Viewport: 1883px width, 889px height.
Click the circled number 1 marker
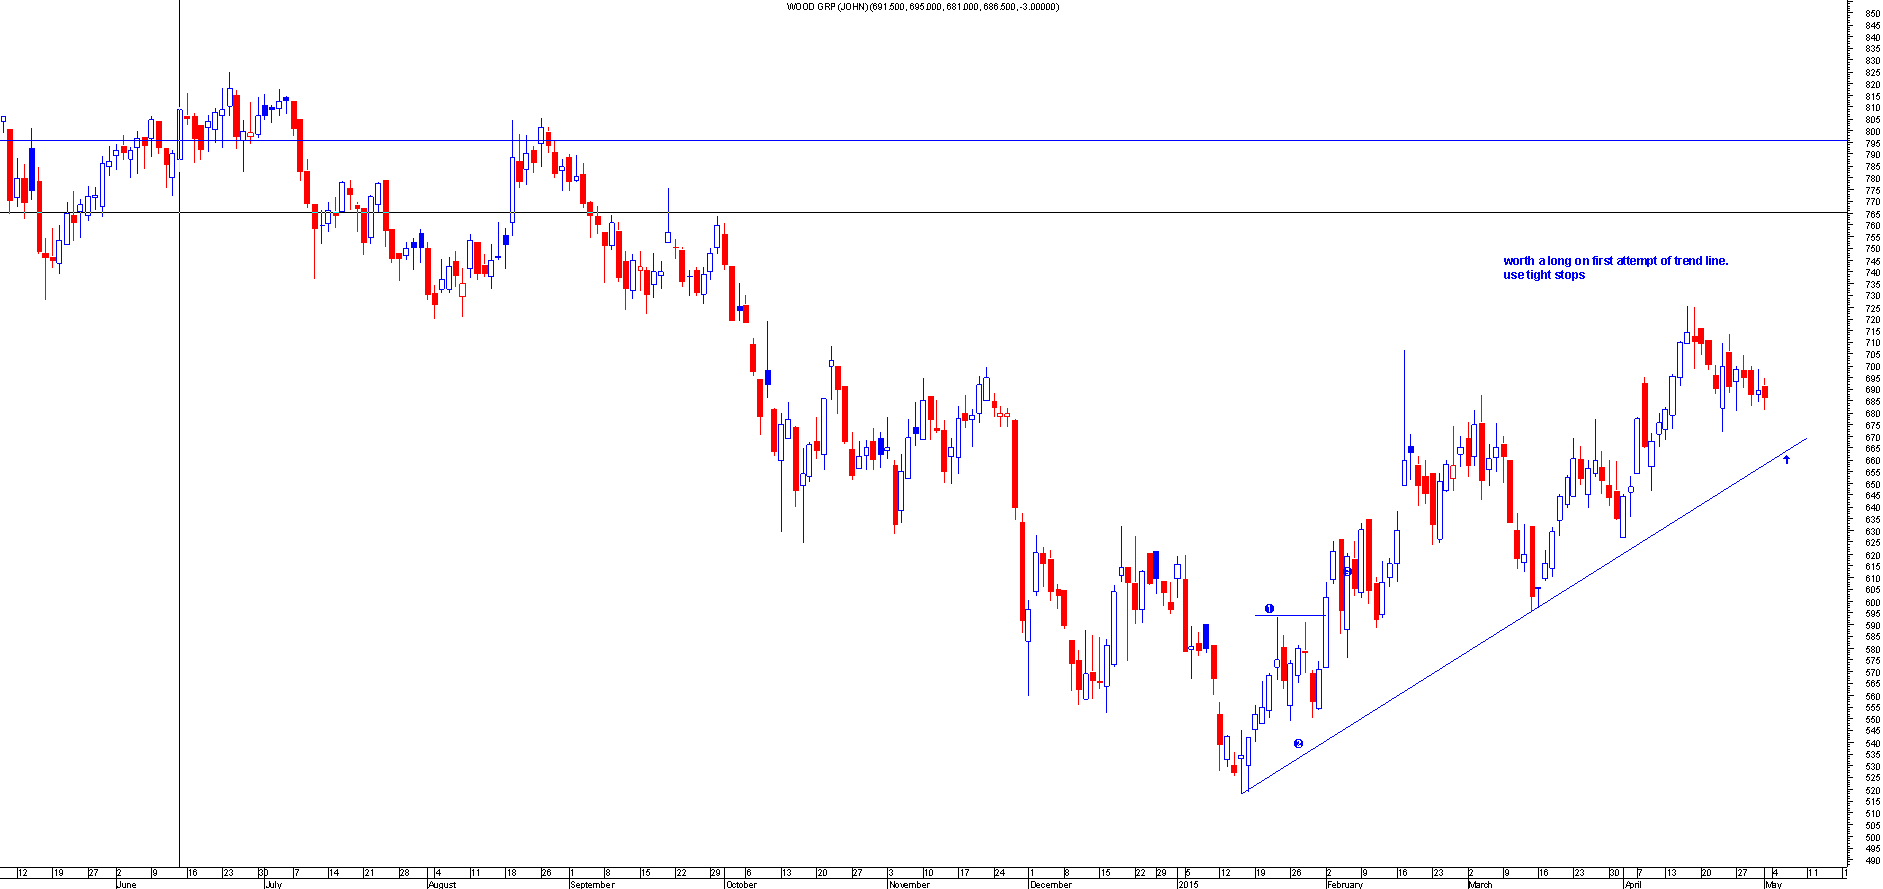pyautogui.click(x=1269, y=608)
